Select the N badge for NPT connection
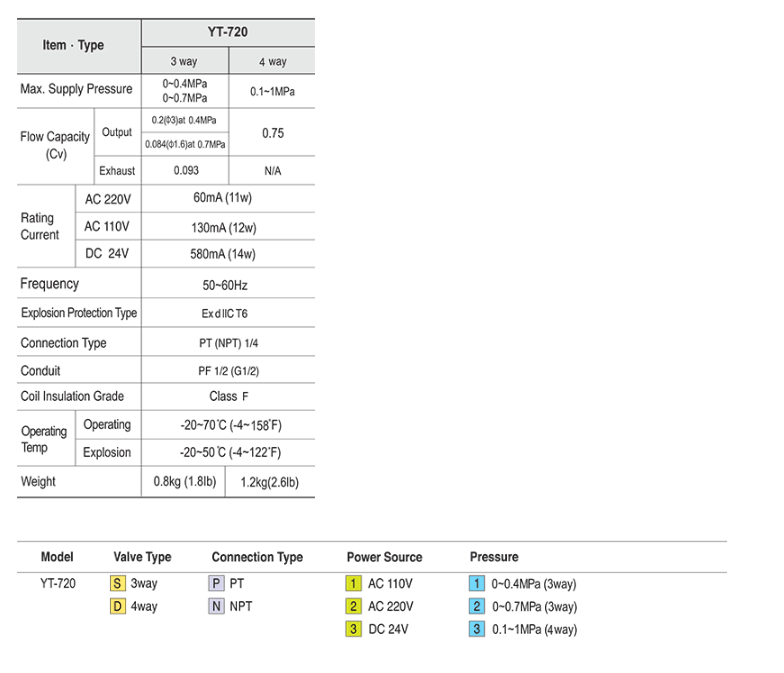The width and height of the screenshot is (784, 673). pos(216,606)
